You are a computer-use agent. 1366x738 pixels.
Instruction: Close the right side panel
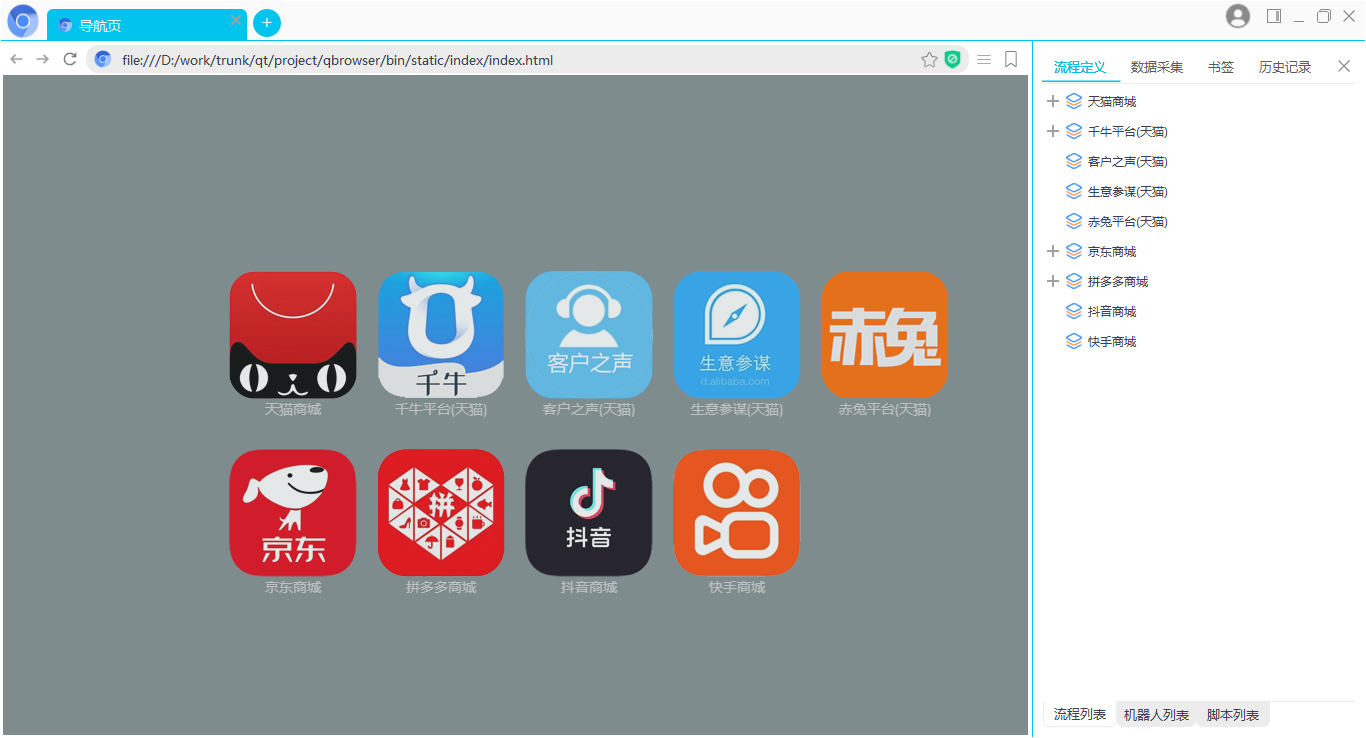coord(1344,66)
